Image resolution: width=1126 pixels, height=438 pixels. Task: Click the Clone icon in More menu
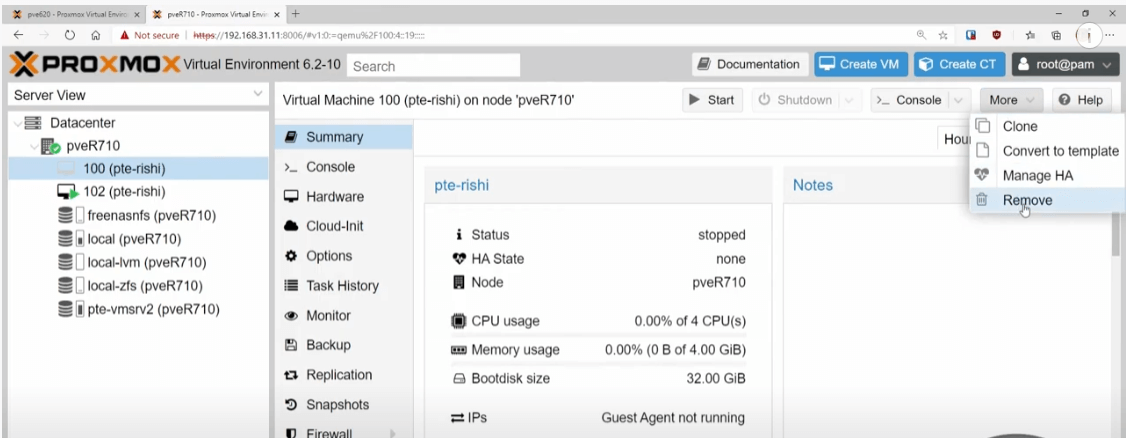click(982, 127)
